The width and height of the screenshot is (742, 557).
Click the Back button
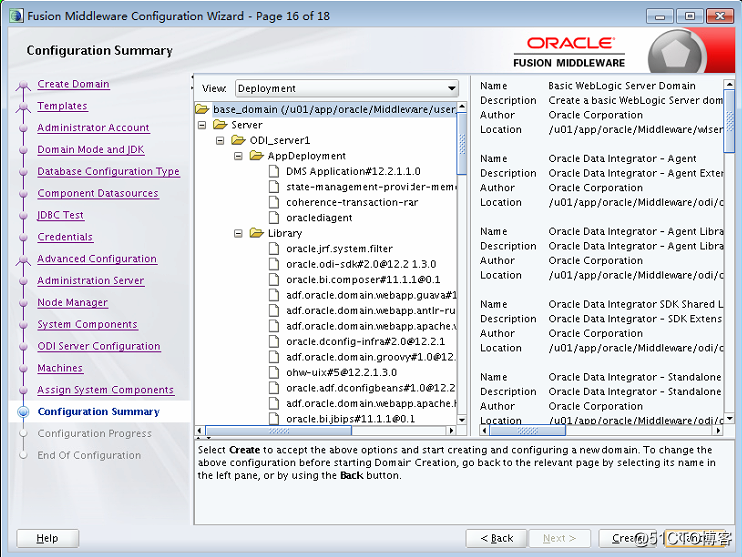point(496,538)
